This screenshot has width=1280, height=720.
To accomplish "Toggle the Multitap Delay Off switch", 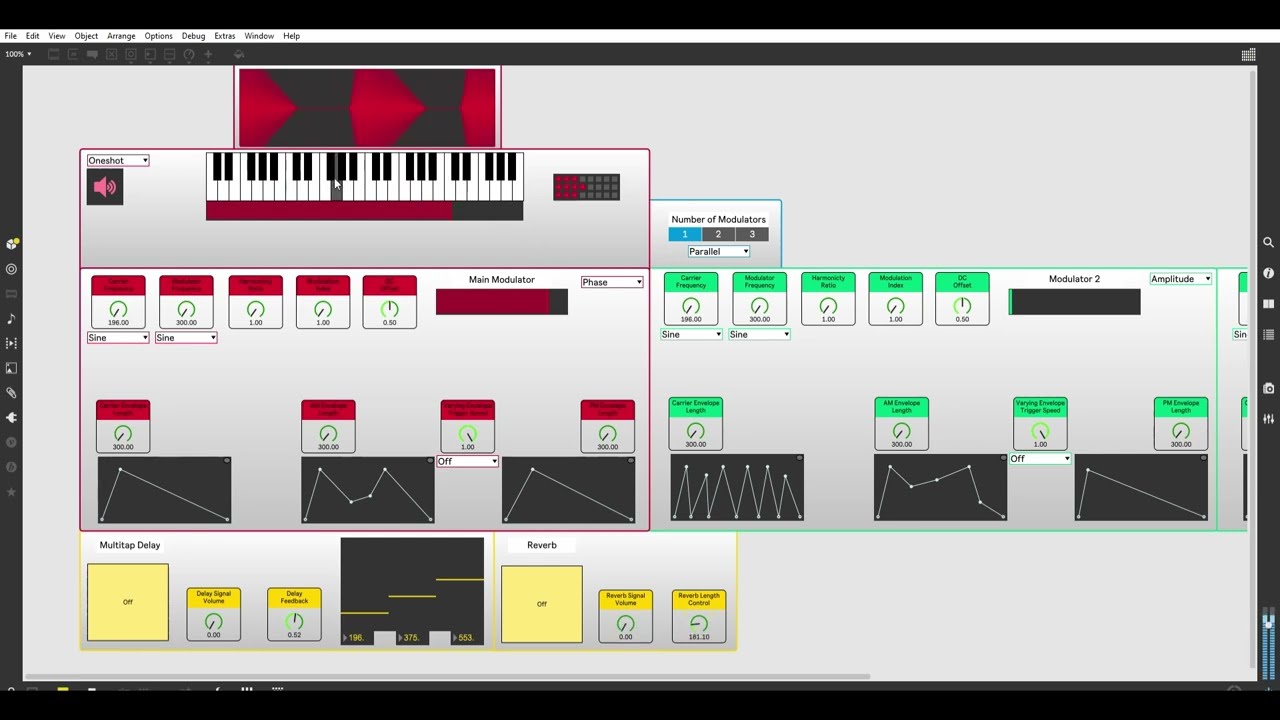I will 128,602.
